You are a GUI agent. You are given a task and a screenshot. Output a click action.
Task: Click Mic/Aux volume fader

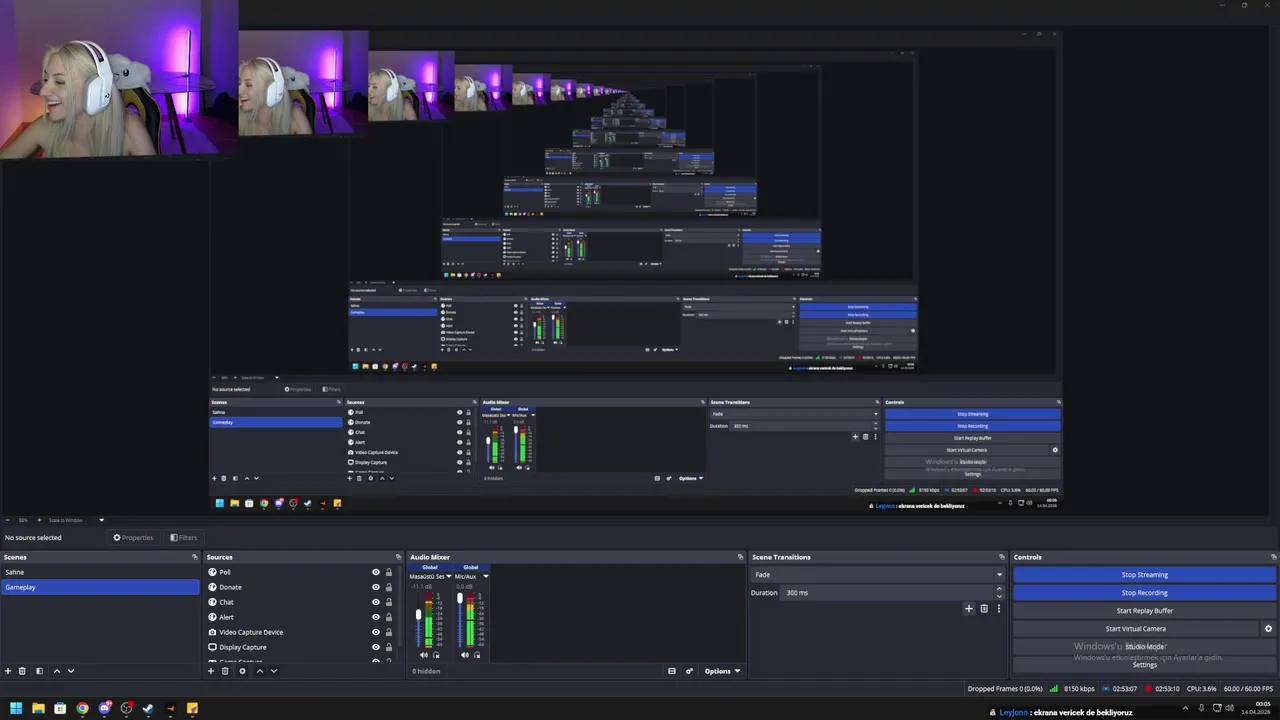click(x=459, y=600)
